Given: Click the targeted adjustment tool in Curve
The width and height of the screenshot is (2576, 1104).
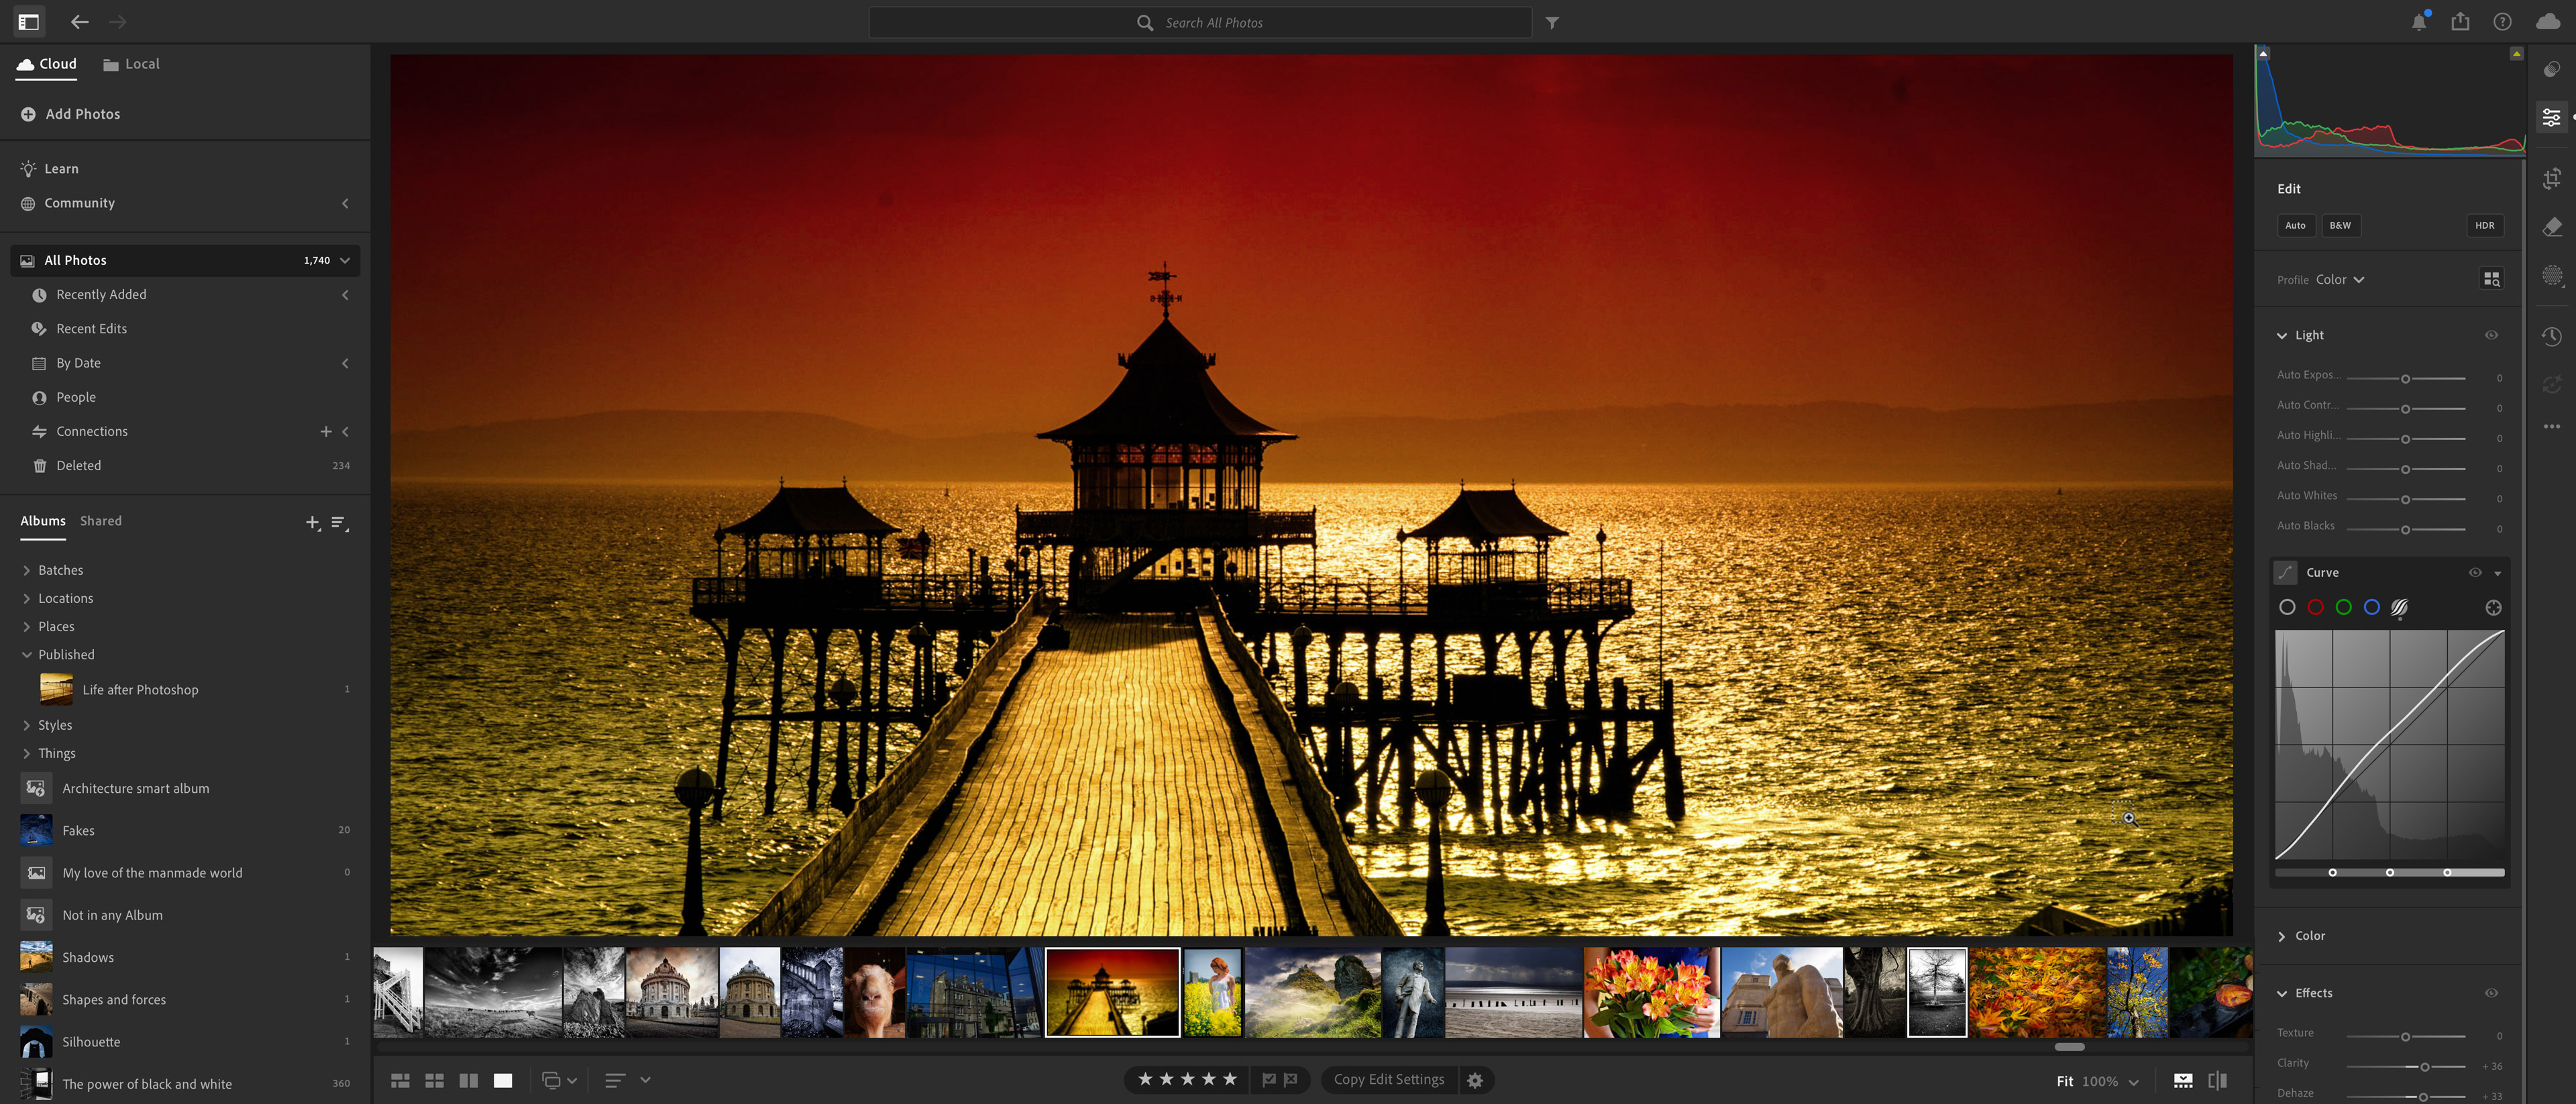Looking at the screenshot, I should point(2493,608).
